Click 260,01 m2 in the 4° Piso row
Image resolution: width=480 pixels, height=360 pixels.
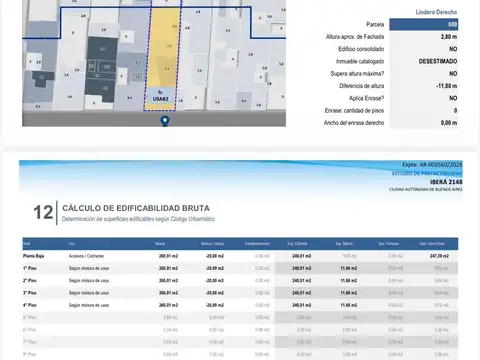tap(168, 305)
